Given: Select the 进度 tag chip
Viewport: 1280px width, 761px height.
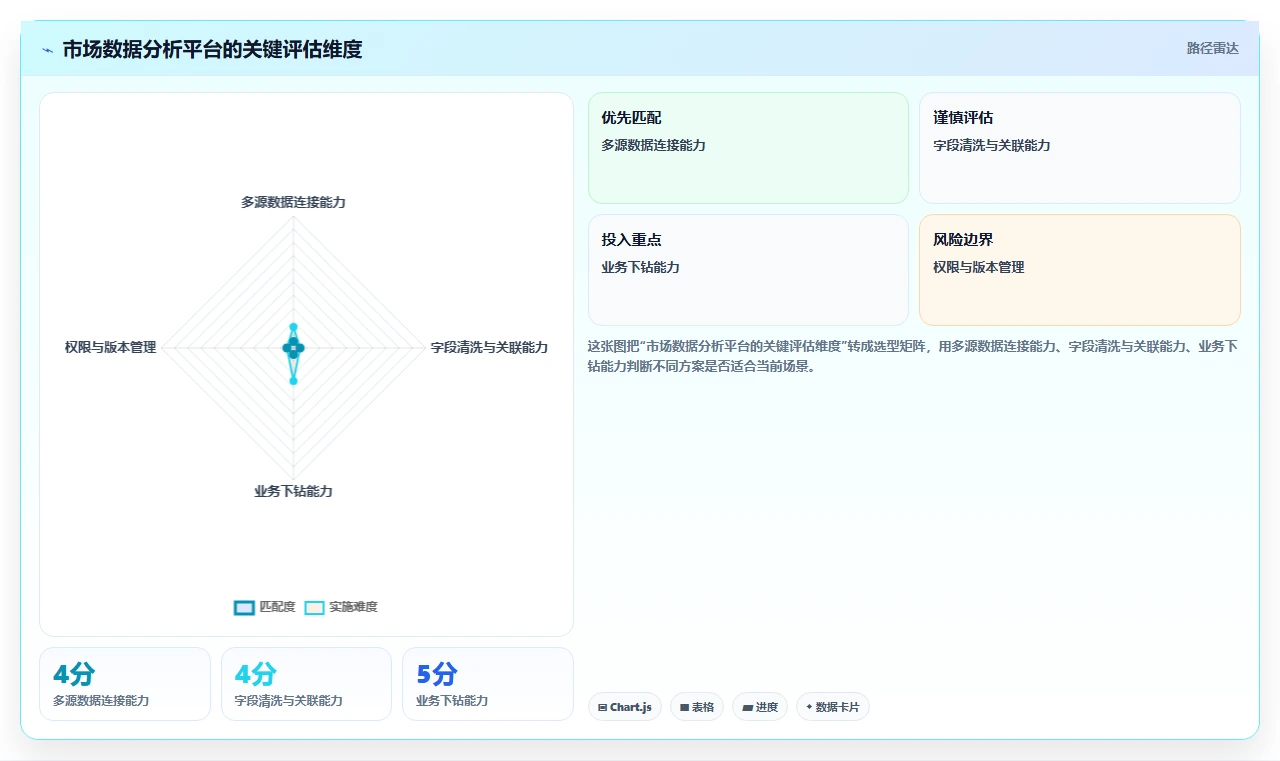Looking at the screenshot, I should click(x=760, y=707).
